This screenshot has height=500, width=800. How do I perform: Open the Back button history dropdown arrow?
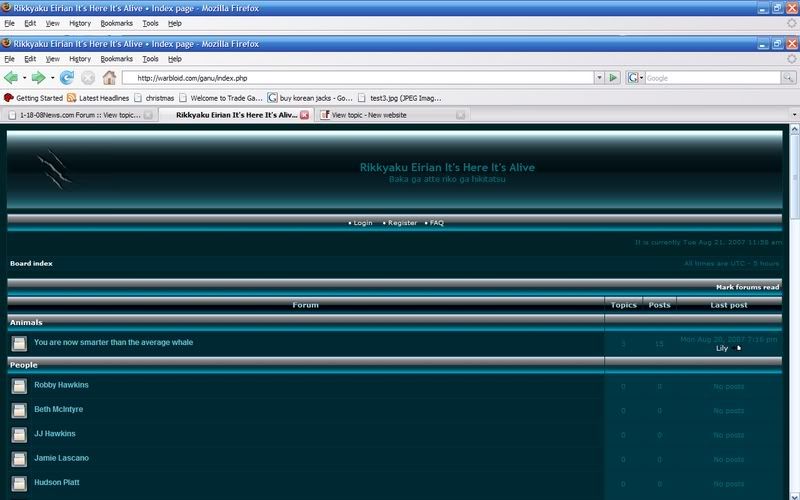[24, 78]
